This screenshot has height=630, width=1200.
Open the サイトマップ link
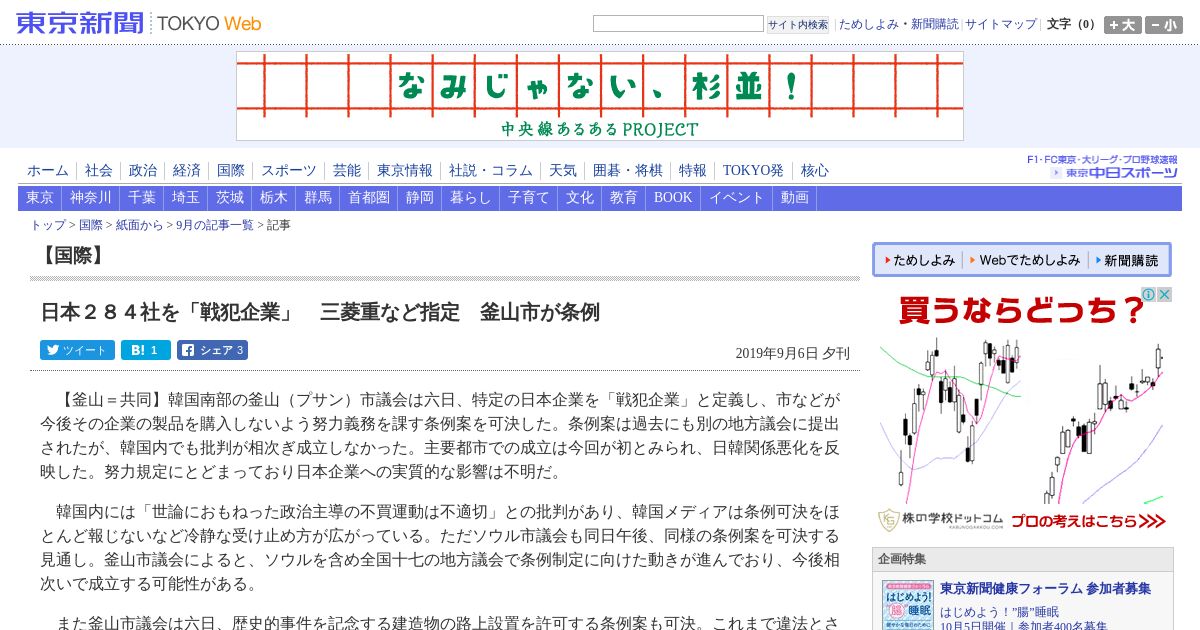click(1001, 24)
